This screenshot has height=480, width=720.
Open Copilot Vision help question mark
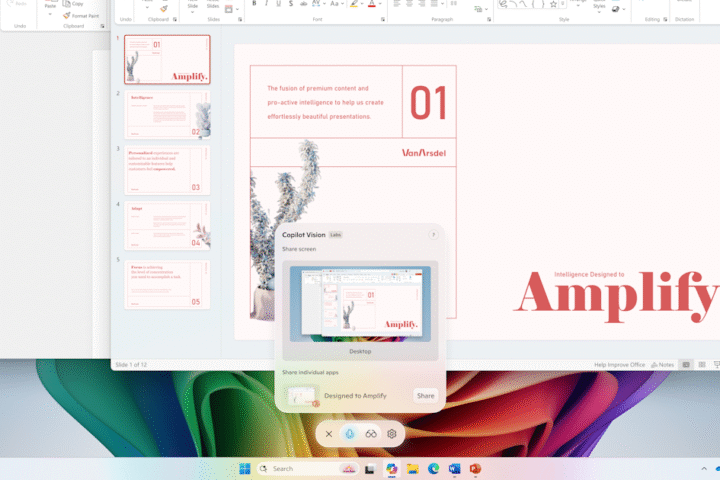tap(433, 235)
